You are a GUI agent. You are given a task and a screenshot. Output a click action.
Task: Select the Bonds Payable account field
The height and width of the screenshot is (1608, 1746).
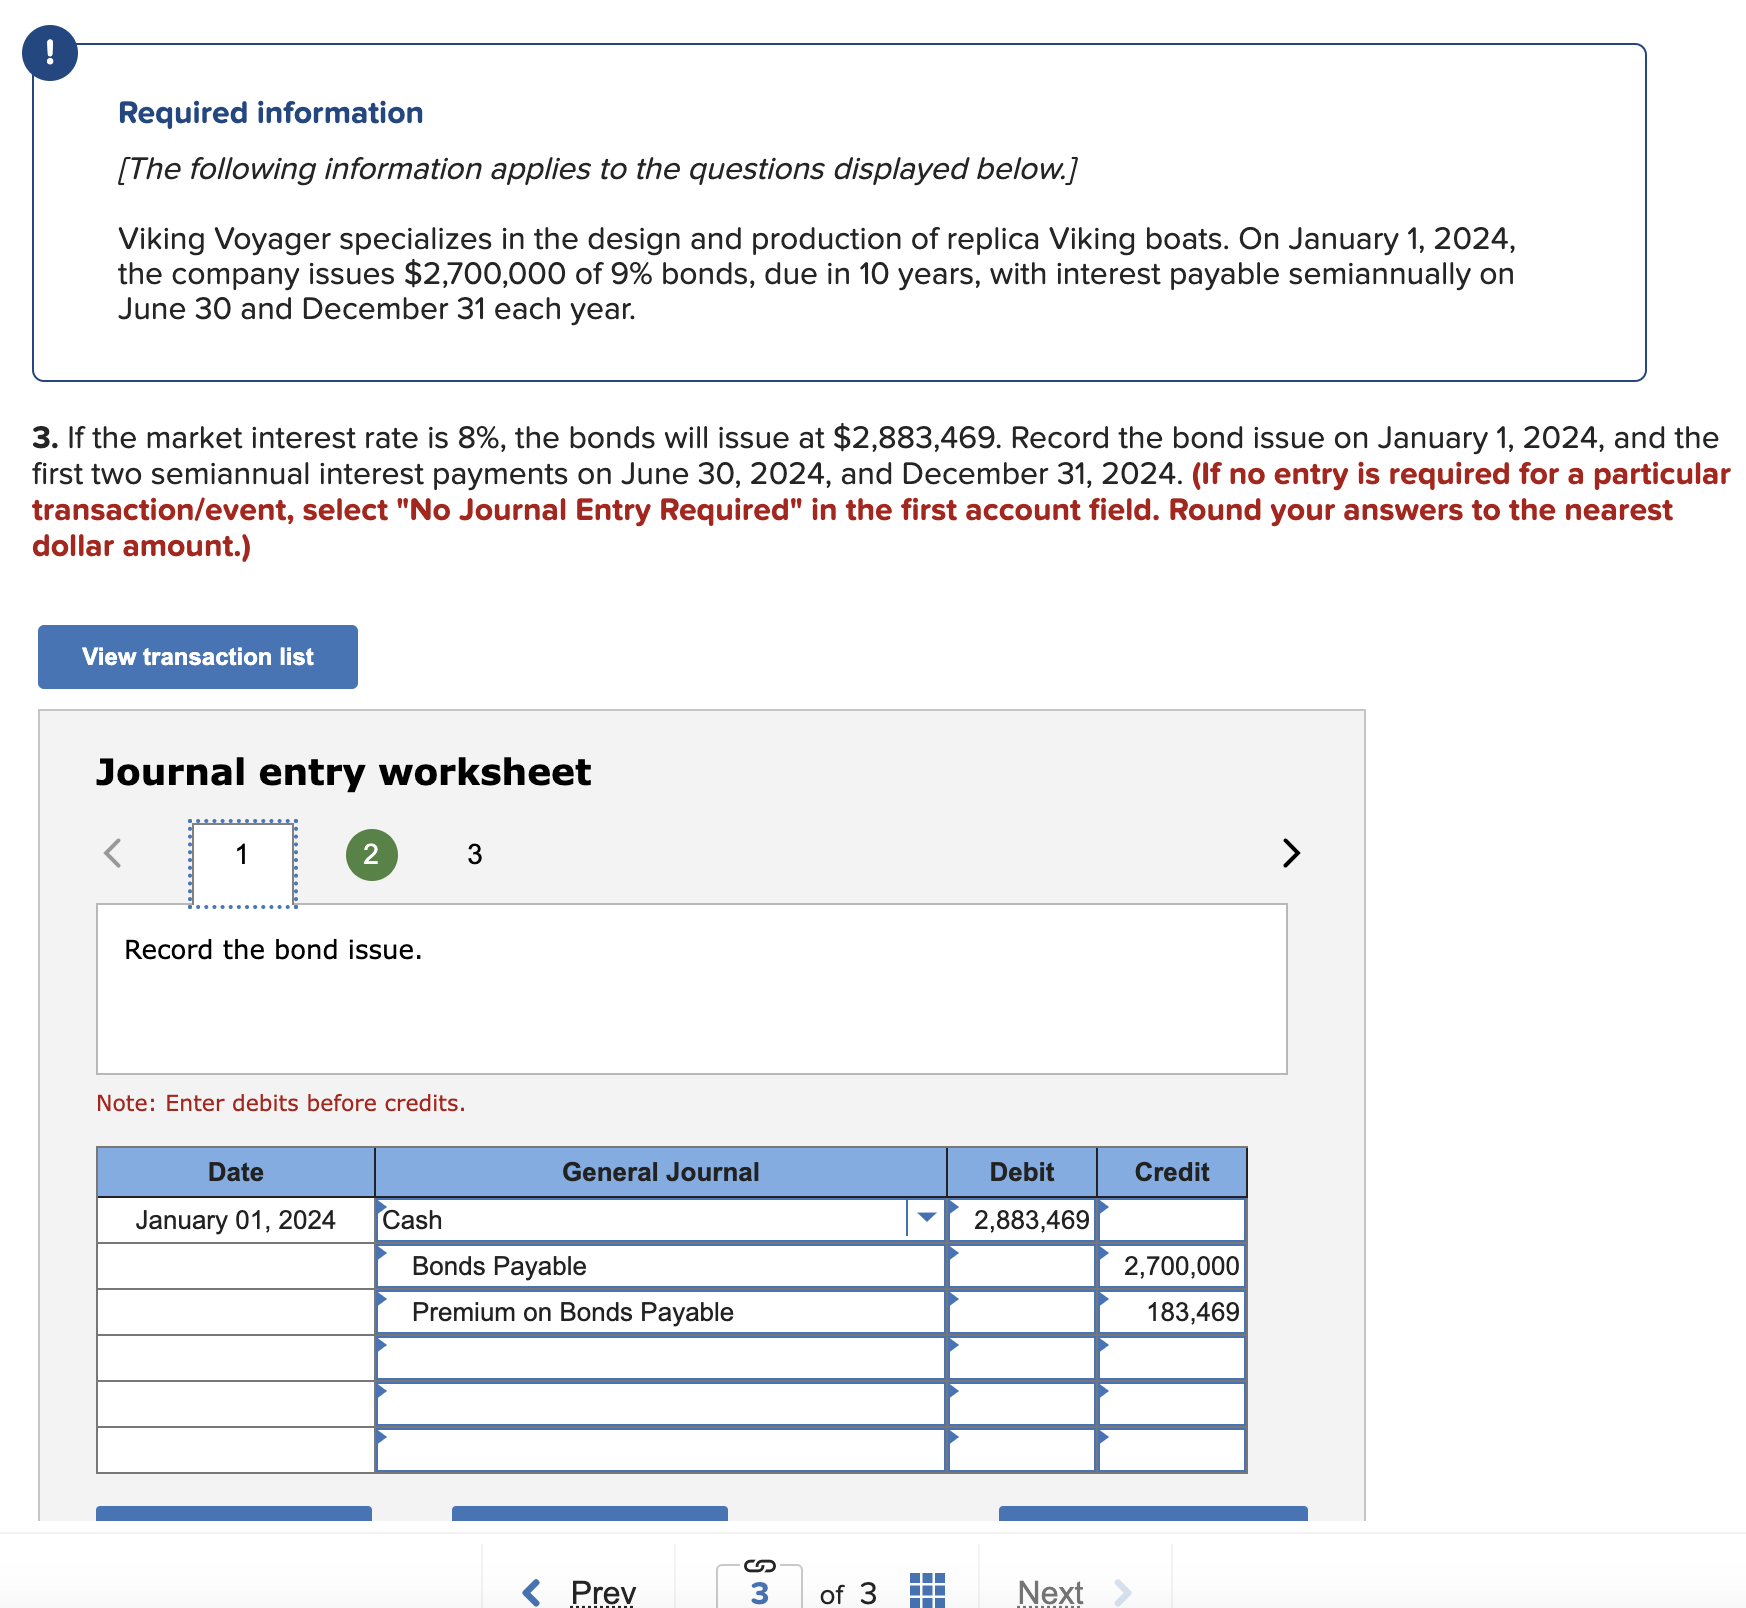[x=661, y=1266]
